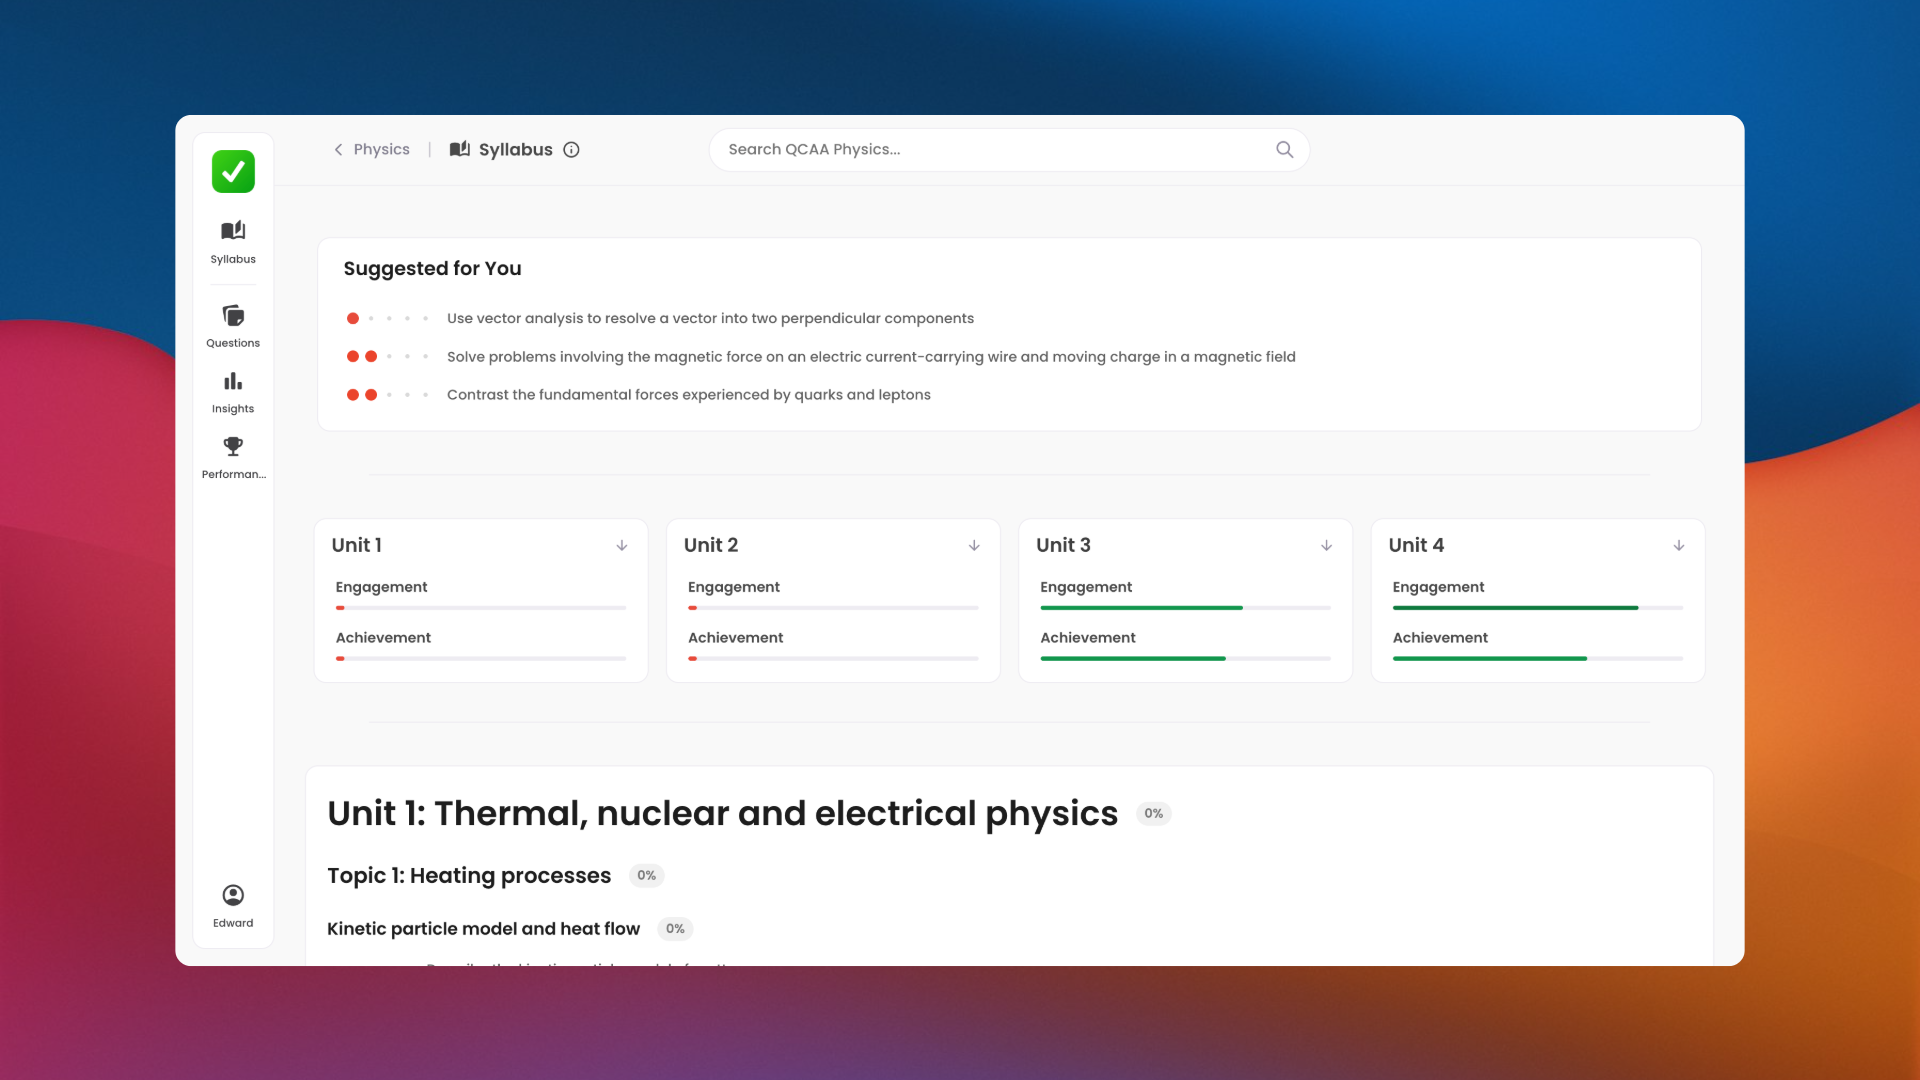Click the green checkmark app logo

(233, 172)
